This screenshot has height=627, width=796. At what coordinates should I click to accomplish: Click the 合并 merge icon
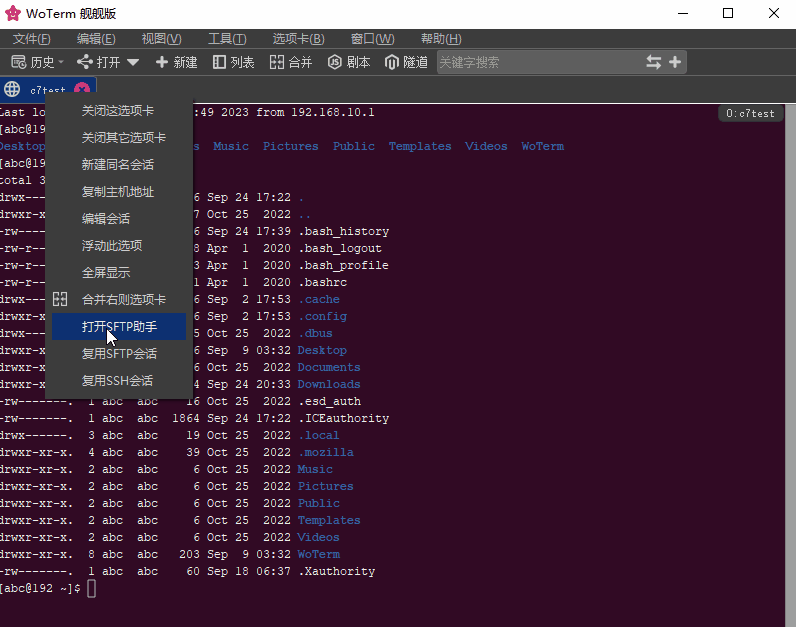point(277,62)
